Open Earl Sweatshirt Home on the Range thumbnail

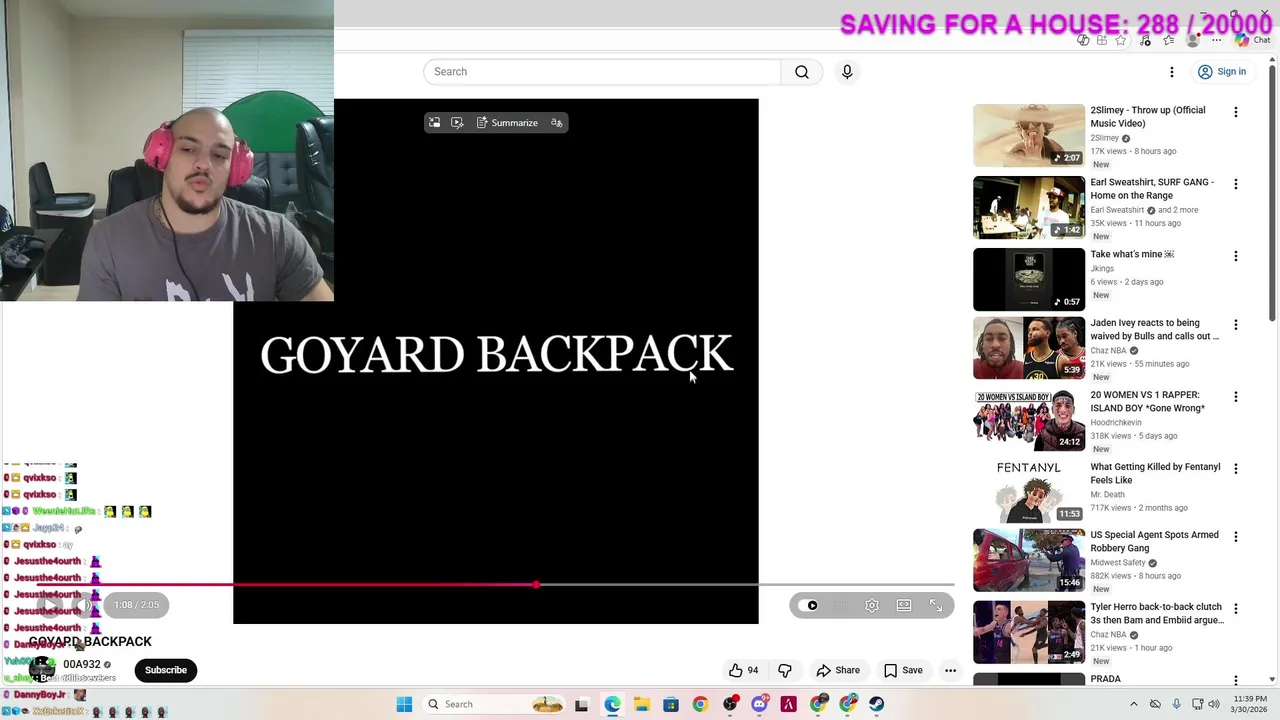pos(1029,207)
